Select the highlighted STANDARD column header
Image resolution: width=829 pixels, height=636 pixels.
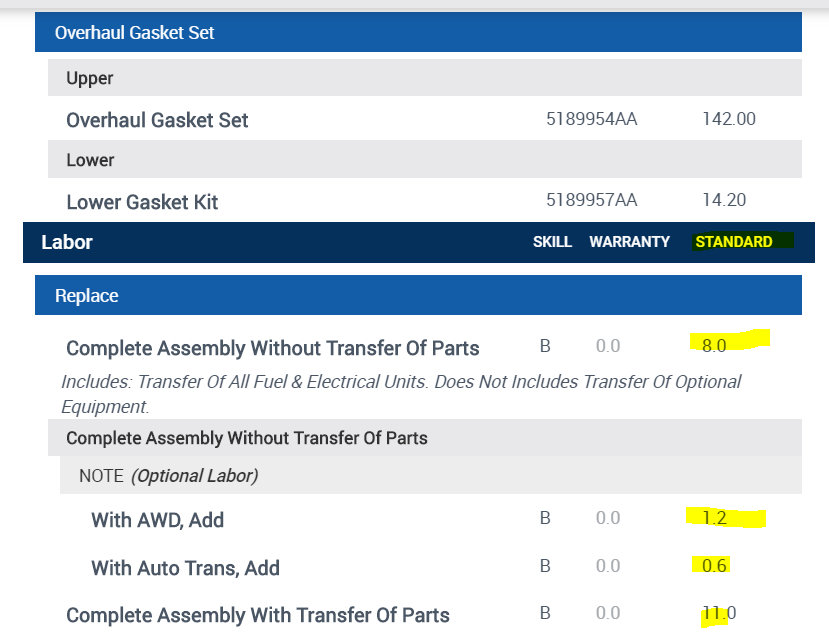(734, 242)
